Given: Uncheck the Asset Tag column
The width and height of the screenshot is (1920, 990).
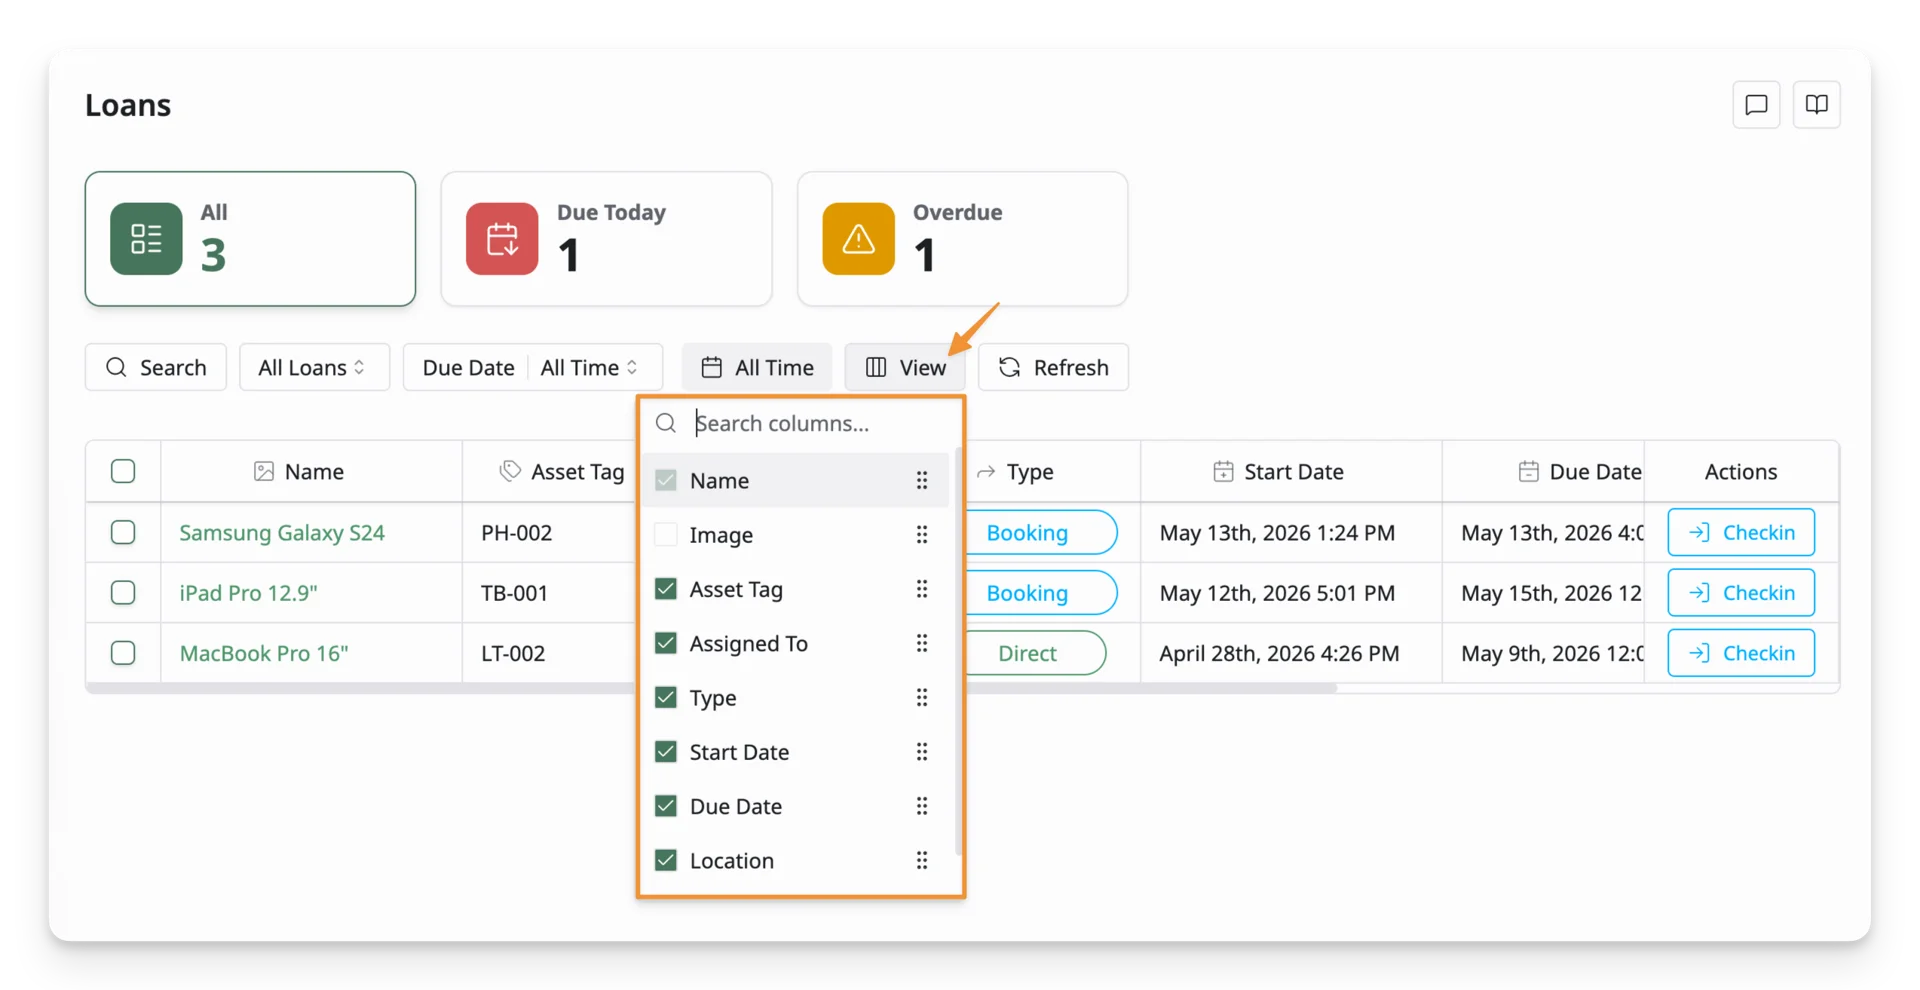Looking at the screenshot, I should 666,589.
